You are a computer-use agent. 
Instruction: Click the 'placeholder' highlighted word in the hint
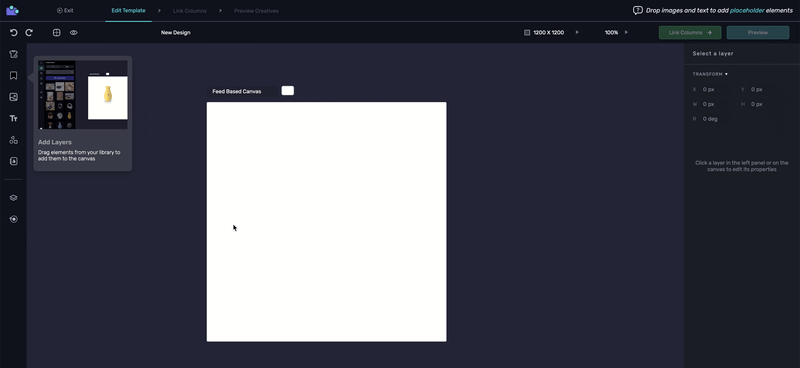[x=747, y=11]
